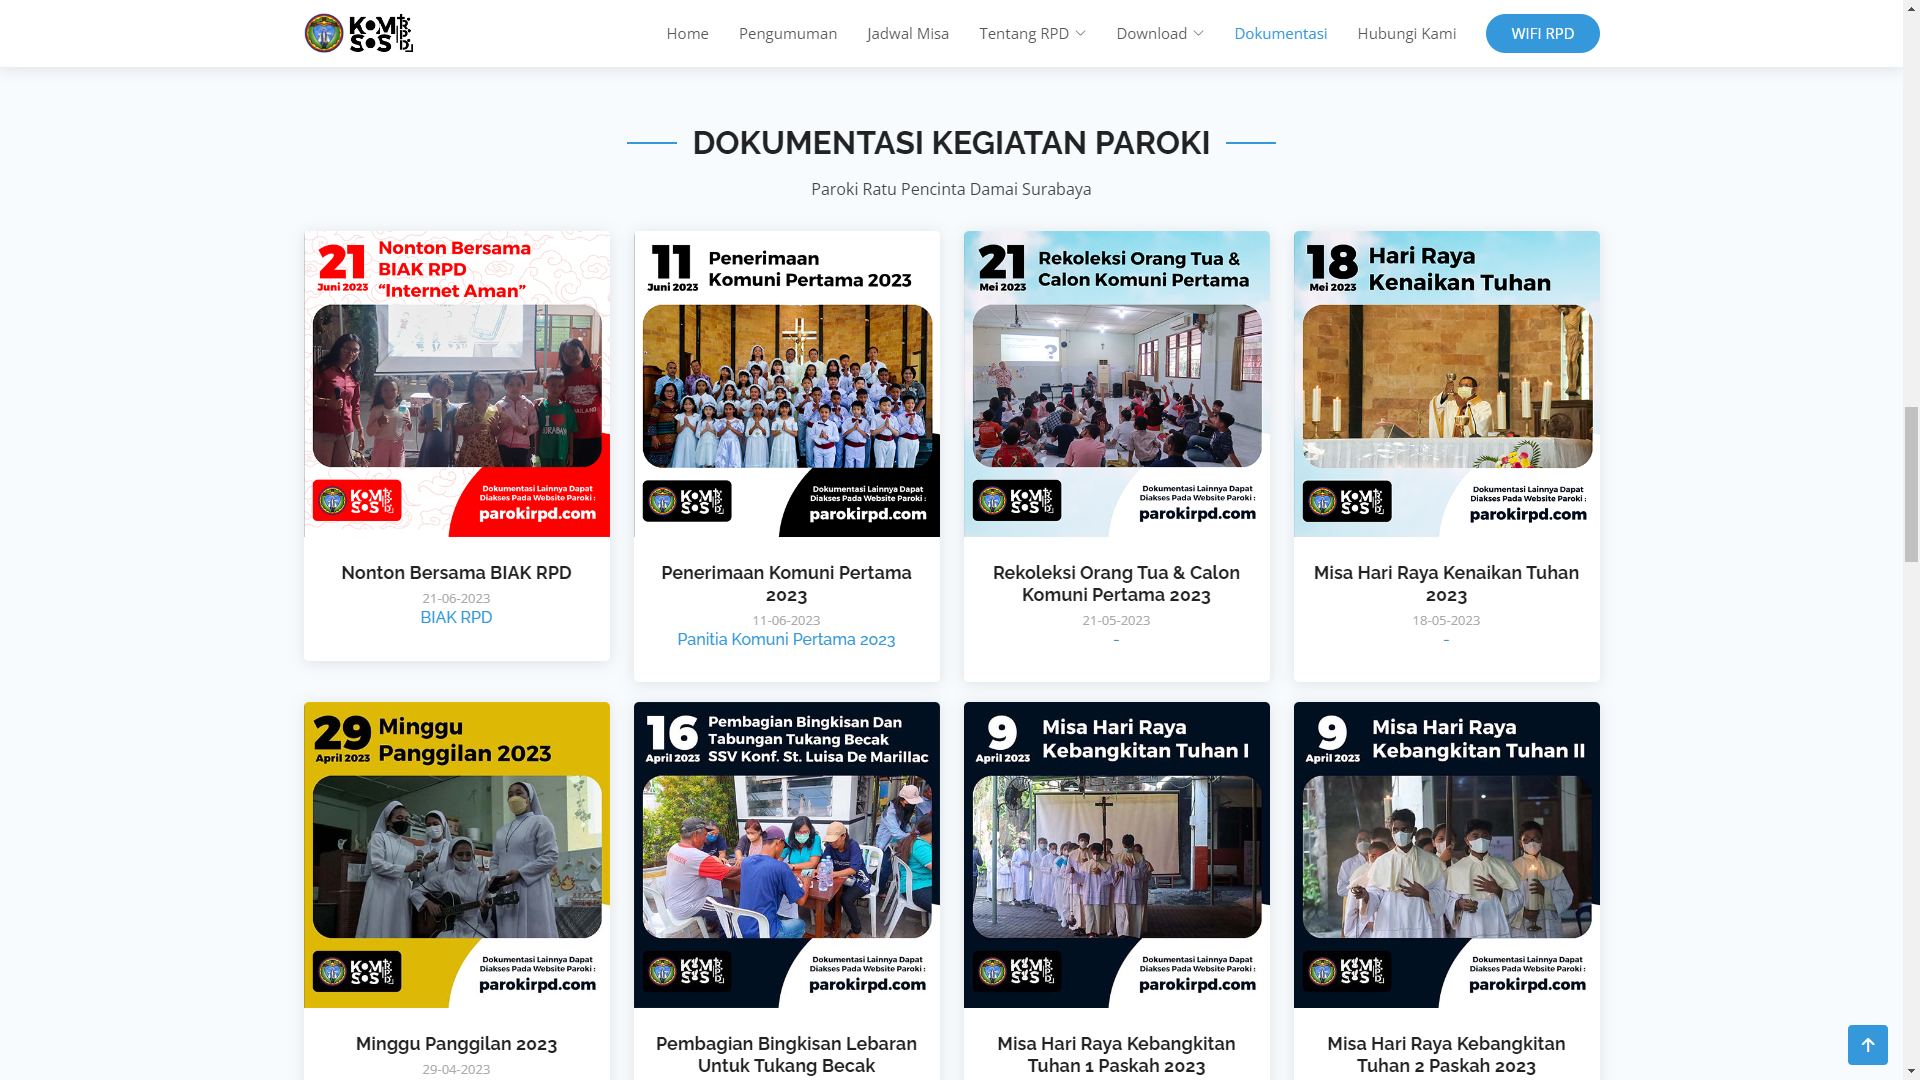Open Misa Hari Raya Kebangkitan Tuhan II poster
Screen dimensions: 1920x1080
coord(1446,855)
